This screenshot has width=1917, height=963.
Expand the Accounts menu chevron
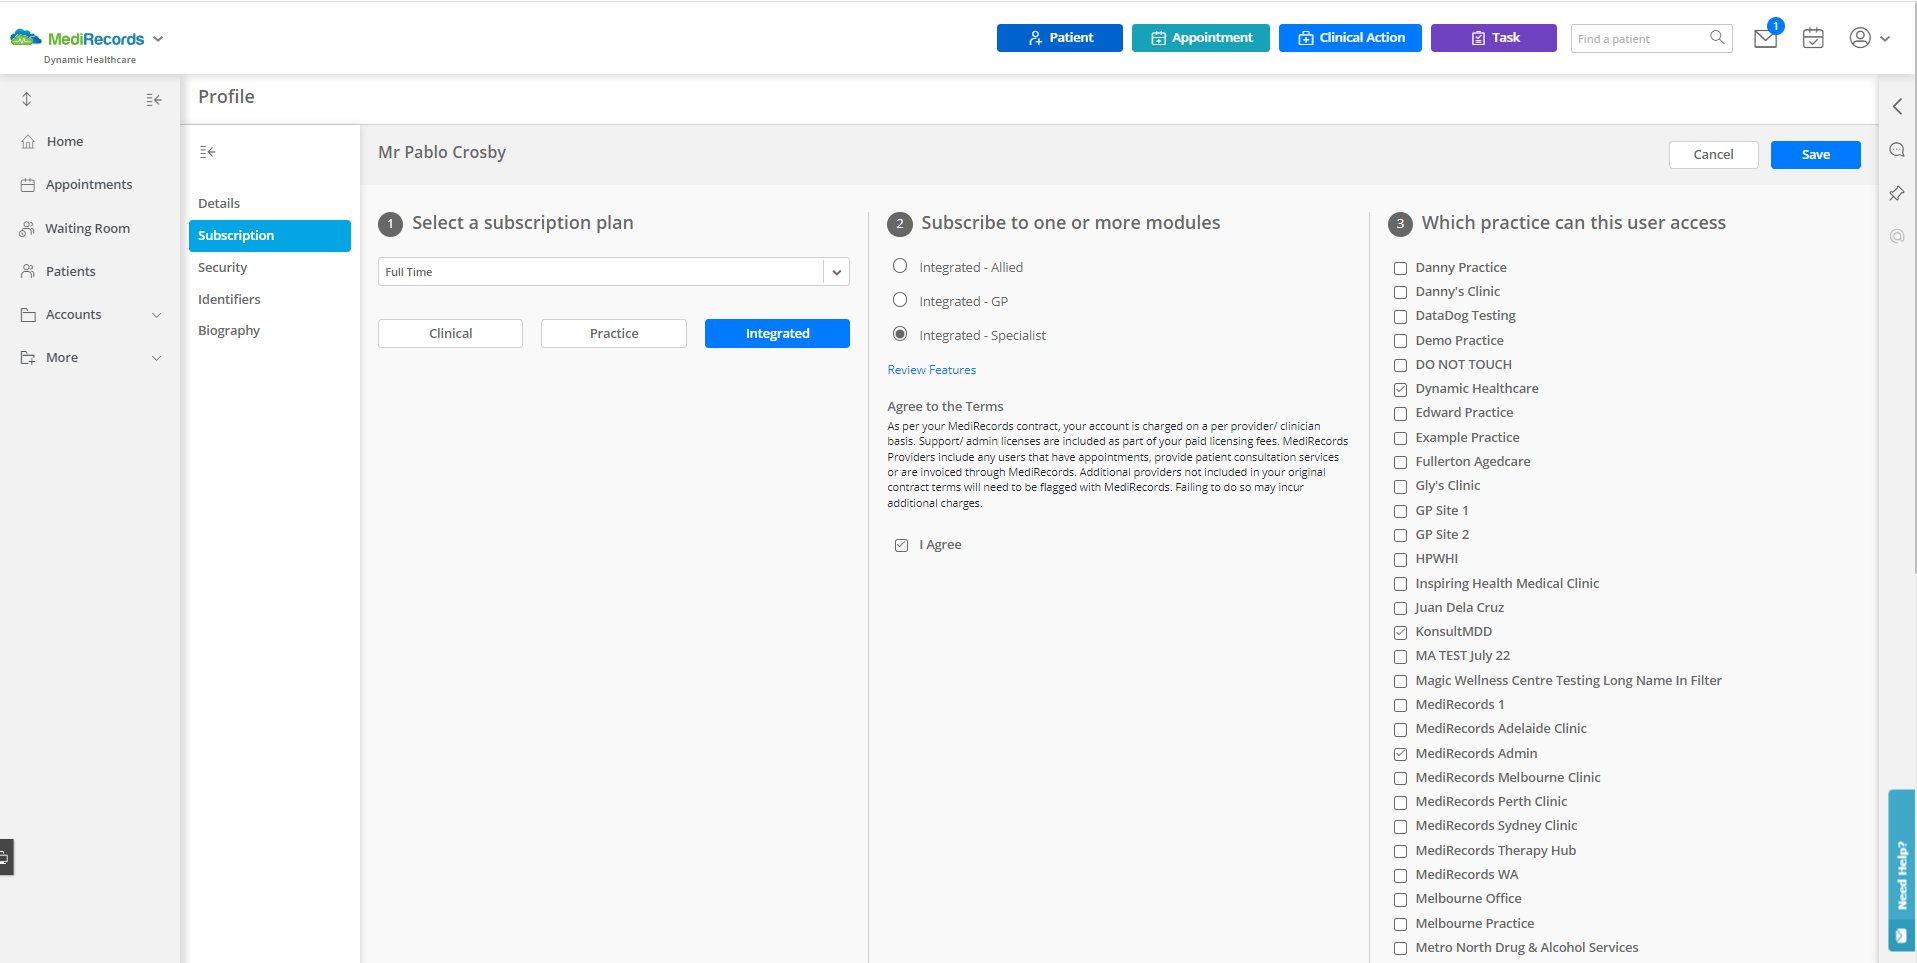tap(156, 315)
